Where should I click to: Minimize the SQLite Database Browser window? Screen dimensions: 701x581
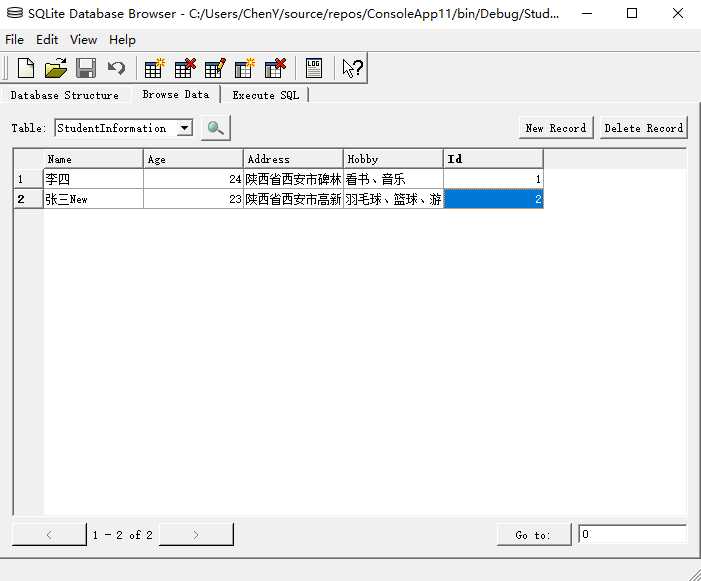tap(587, 13)
